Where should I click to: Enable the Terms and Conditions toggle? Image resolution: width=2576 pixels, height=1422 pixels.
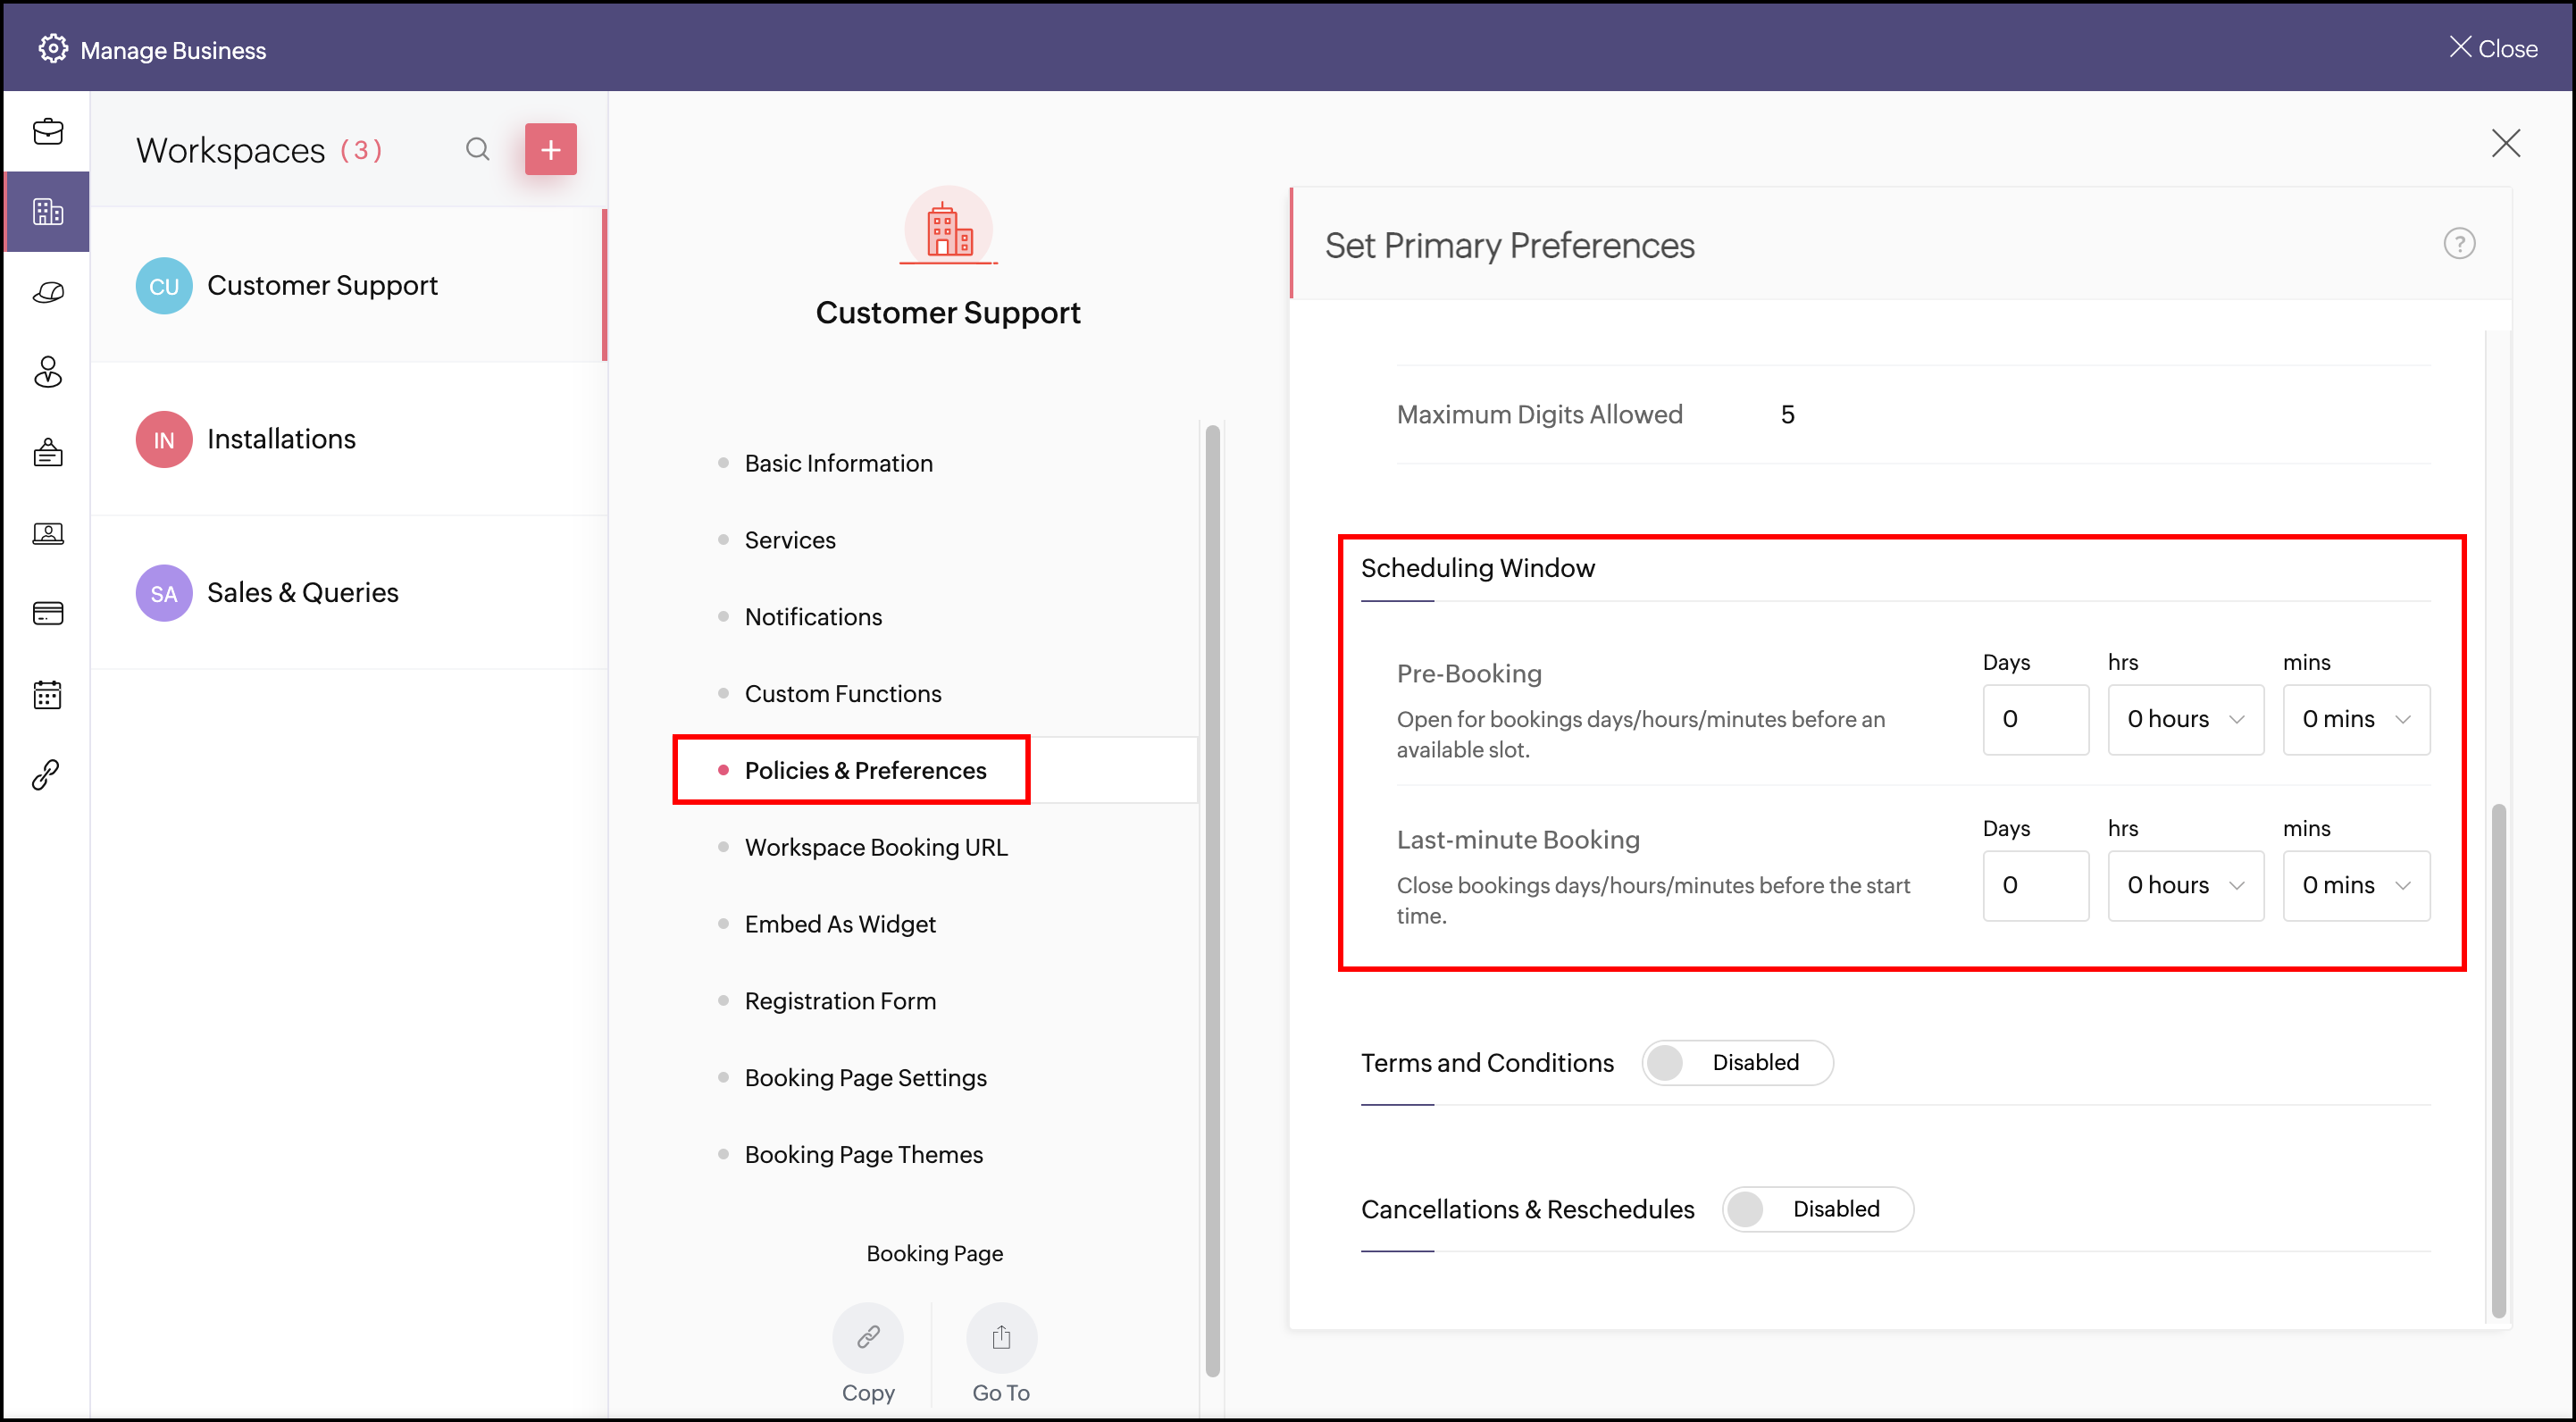(x=1737, y=1062)
